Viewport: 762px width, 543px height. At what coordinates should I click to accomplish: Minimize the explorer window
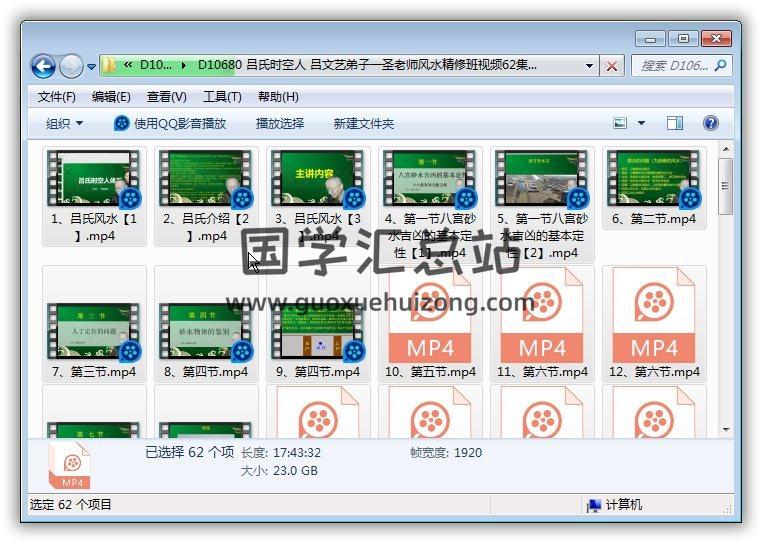pos(651,38)
